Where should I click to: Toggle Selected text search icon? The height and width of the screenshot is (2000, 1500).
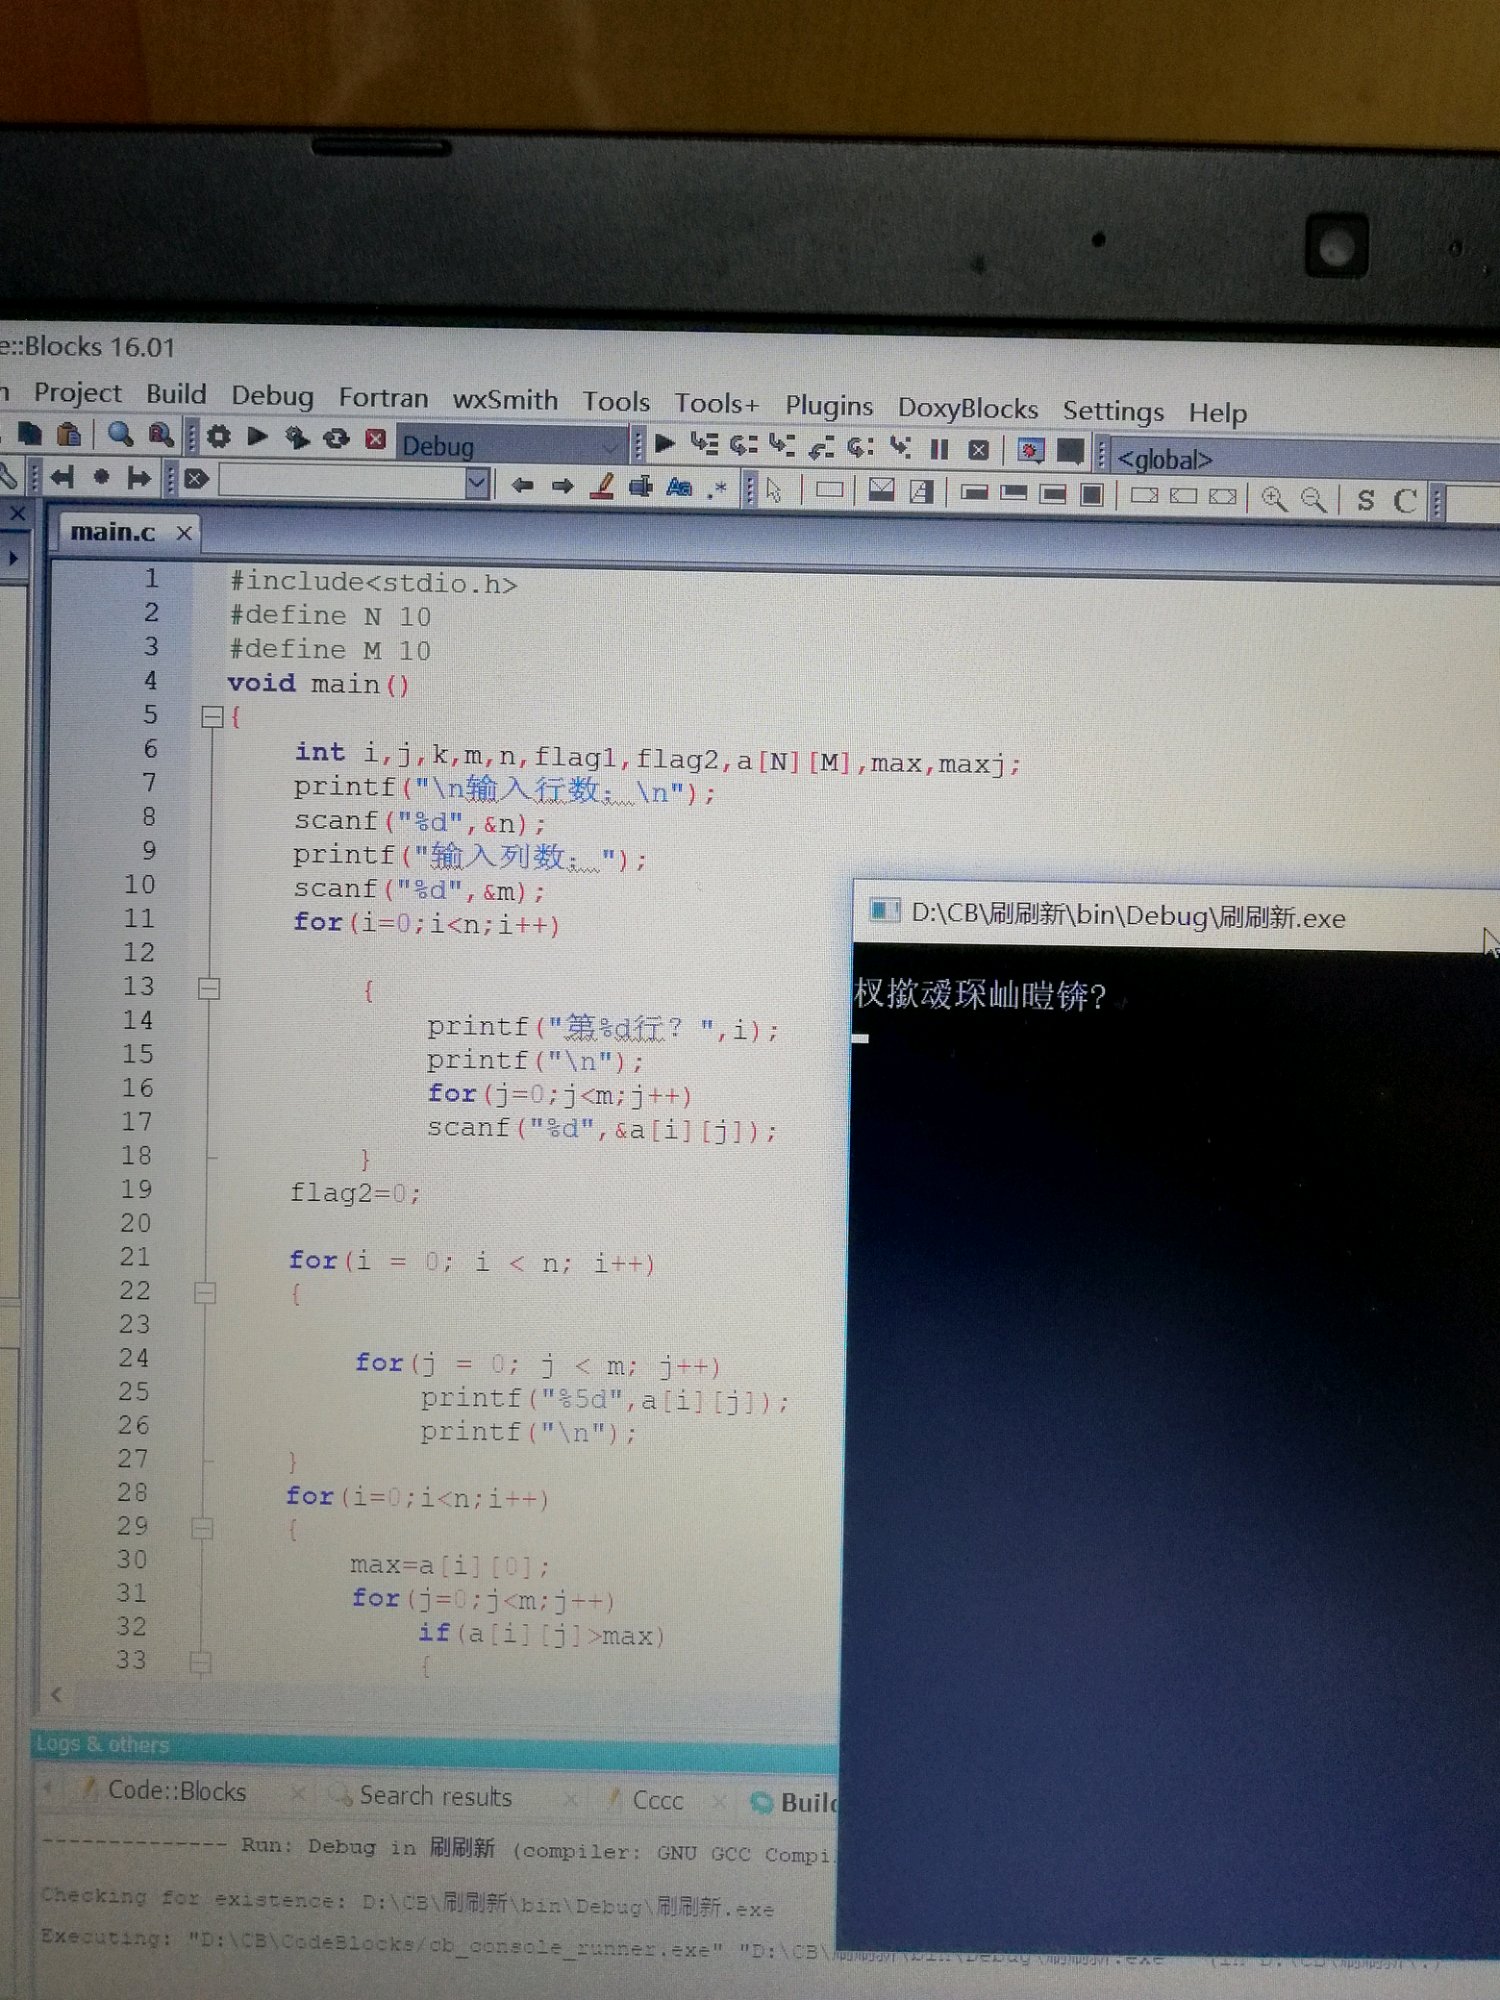640,488
